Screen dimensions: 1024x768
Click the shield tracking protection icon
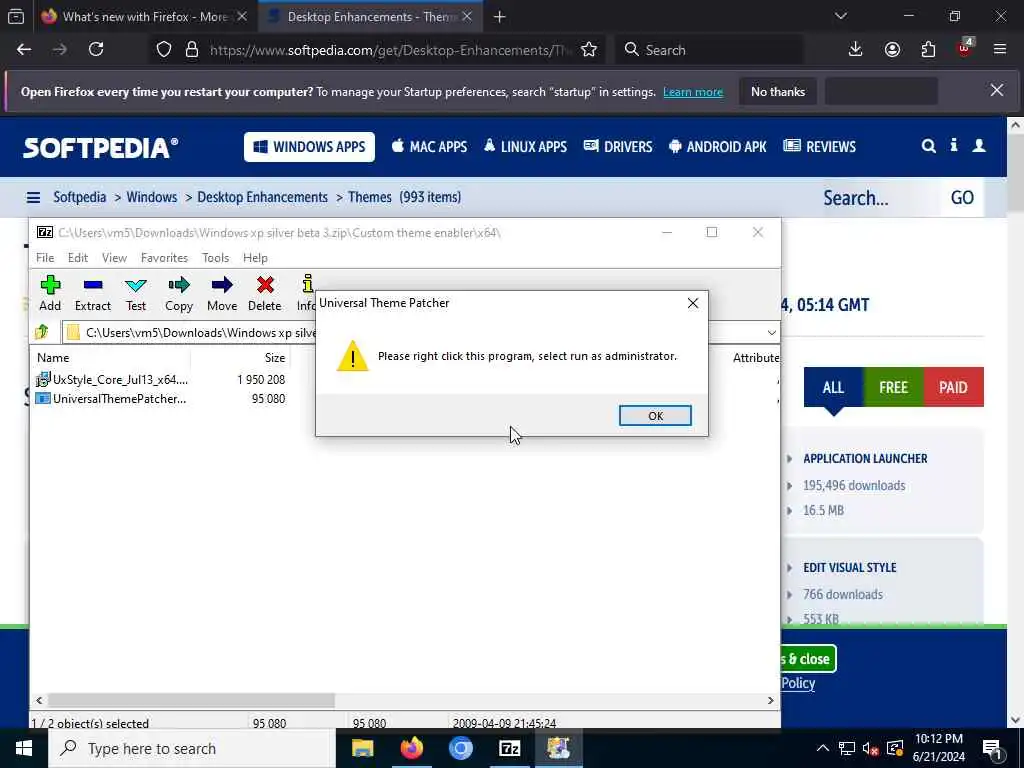point(164,50)
